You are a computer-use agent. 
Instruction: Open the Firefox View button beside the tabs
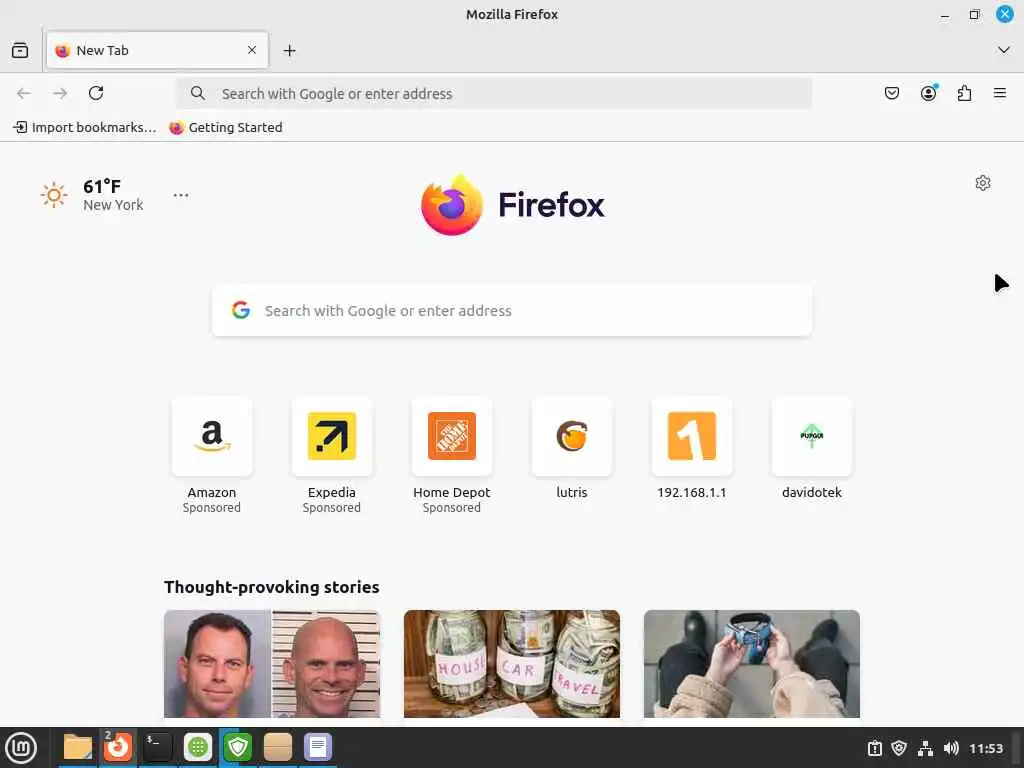[x=20, y=50]
